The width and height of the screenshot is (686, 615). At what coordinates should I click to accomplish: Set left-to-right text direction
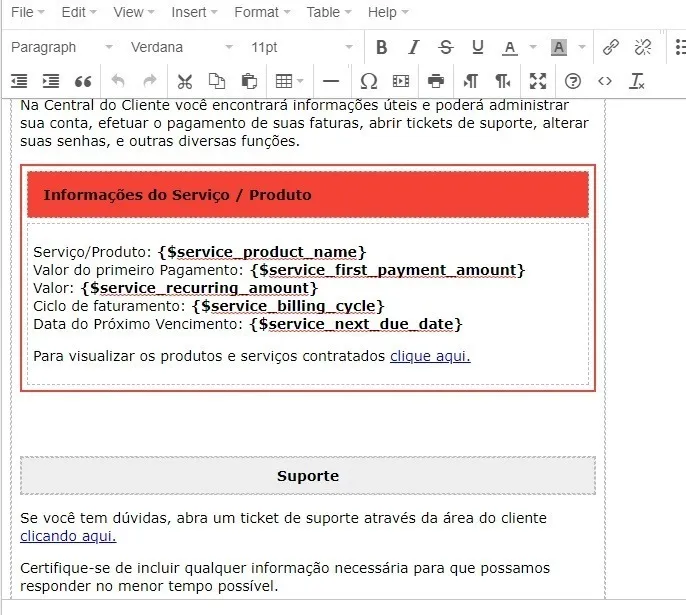[471, 81]
